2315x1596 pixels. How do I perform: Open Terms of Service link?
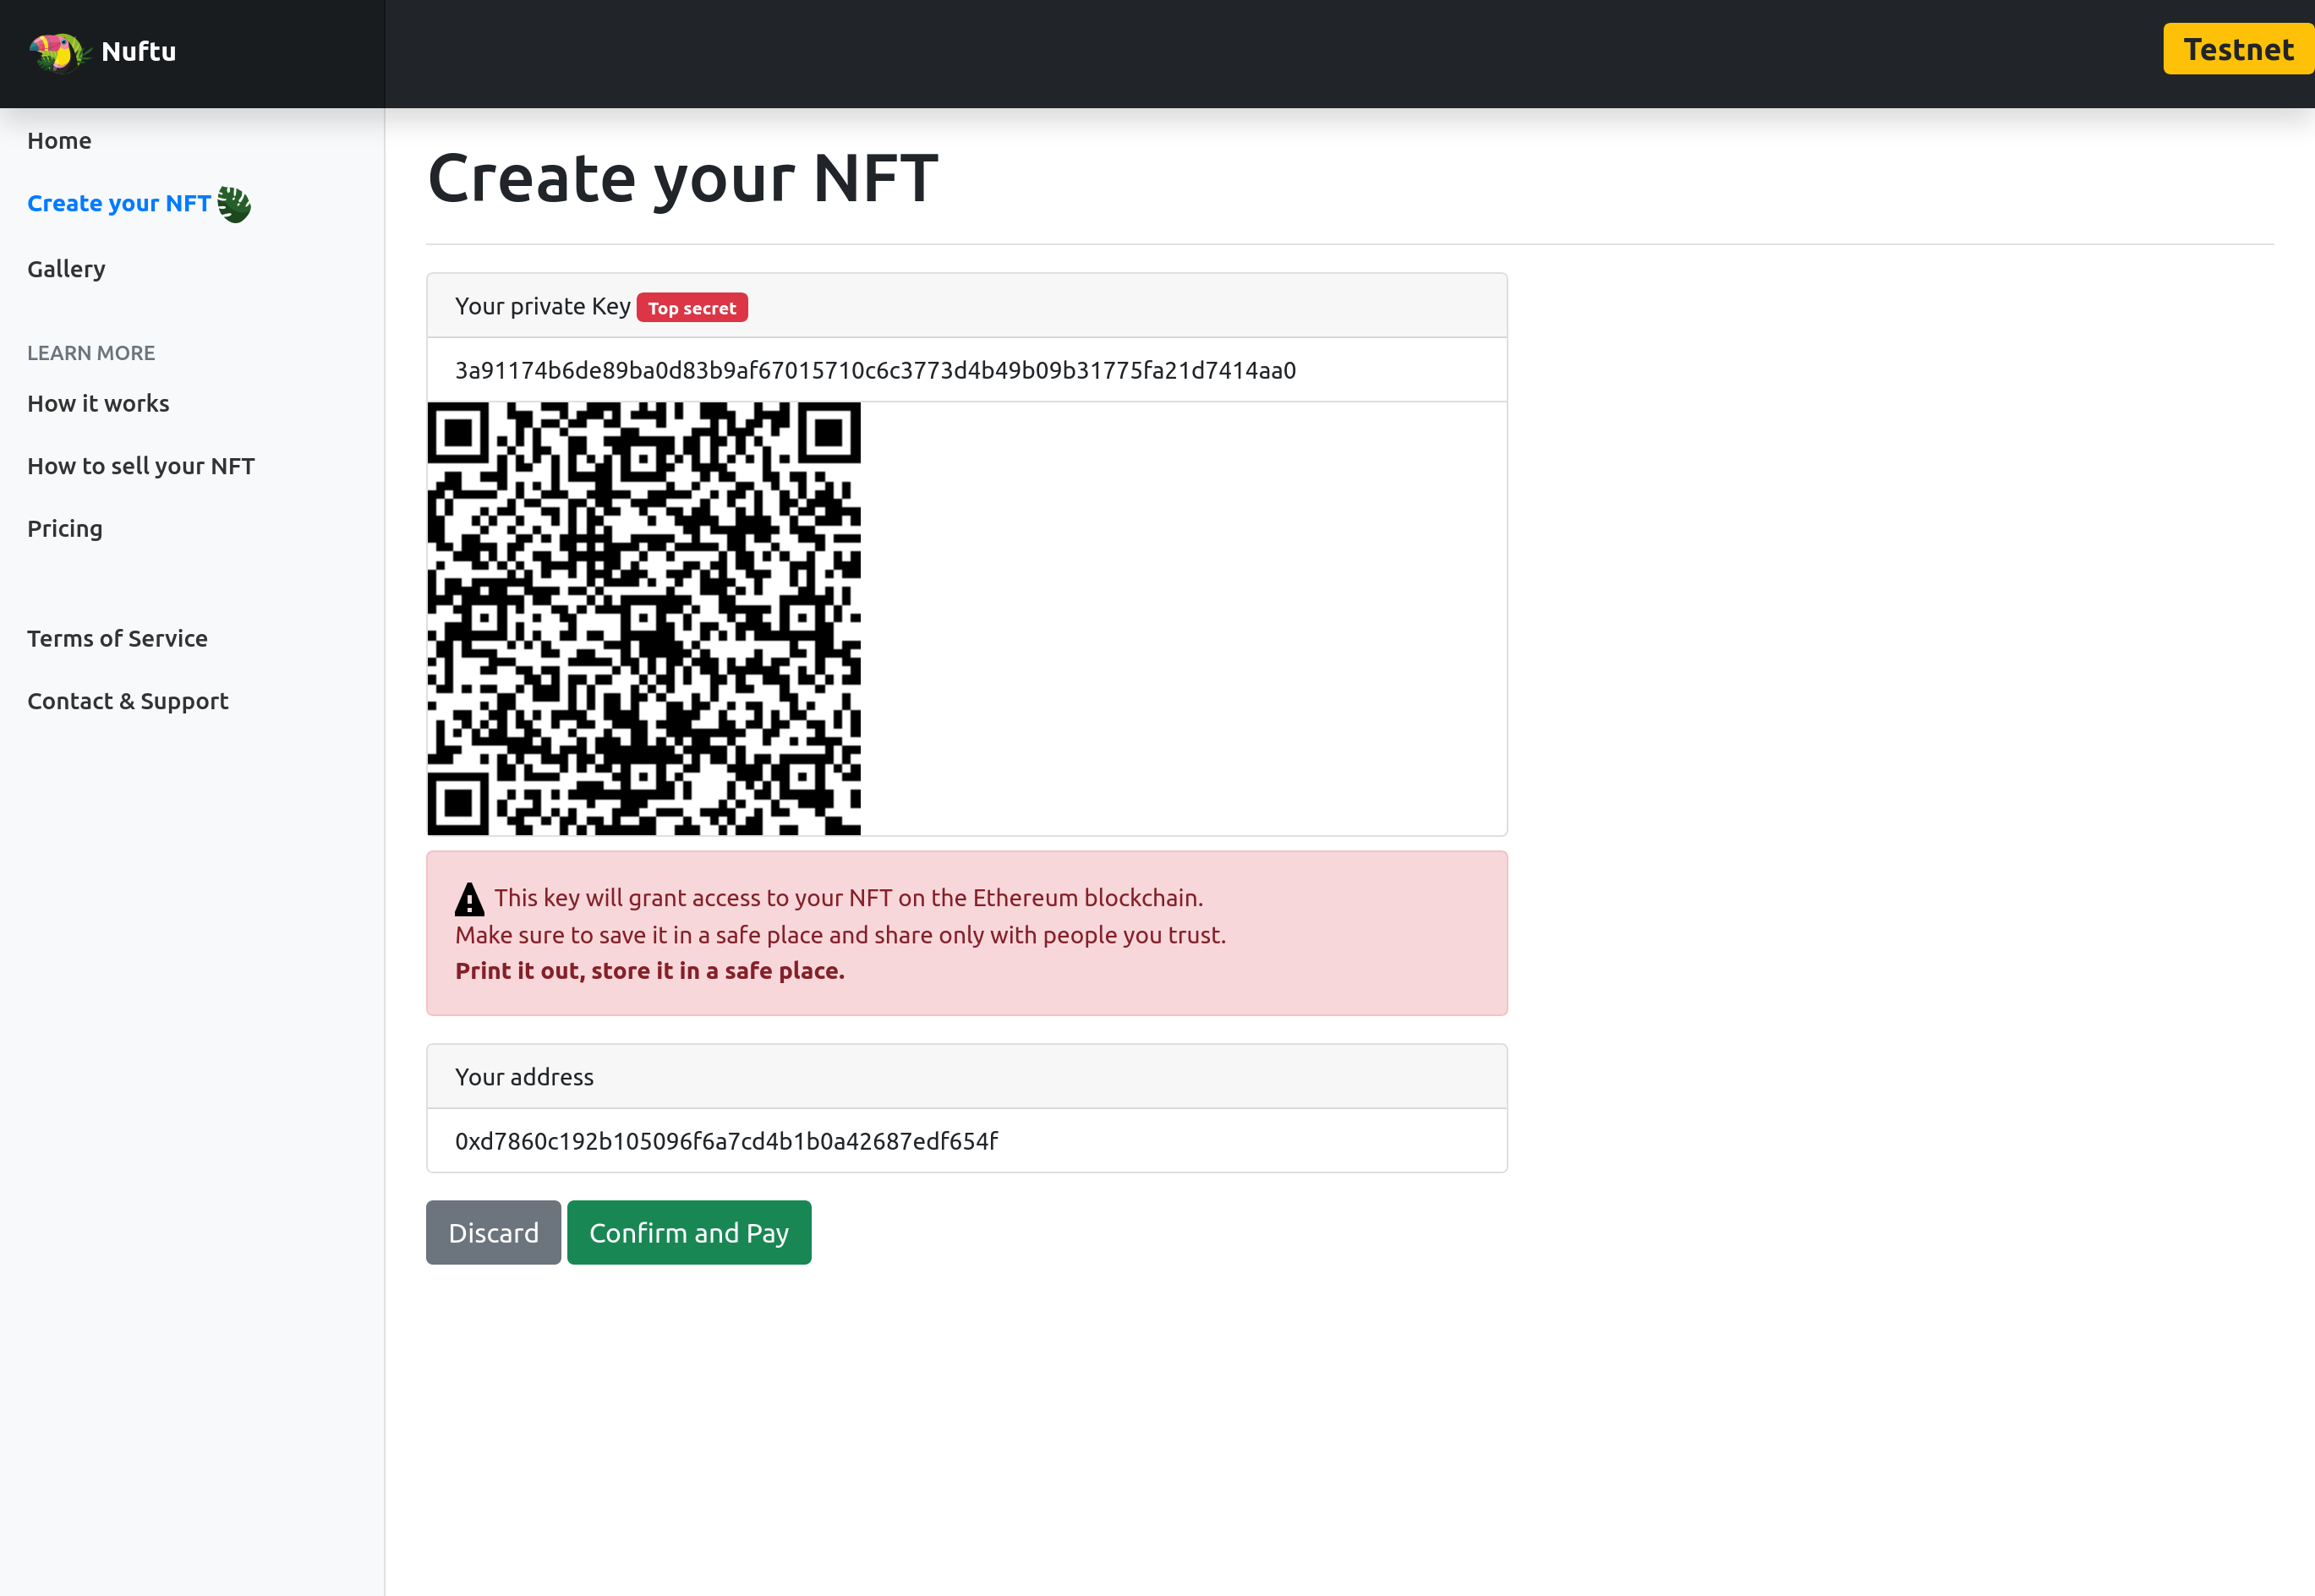click(x=117, y=639)
